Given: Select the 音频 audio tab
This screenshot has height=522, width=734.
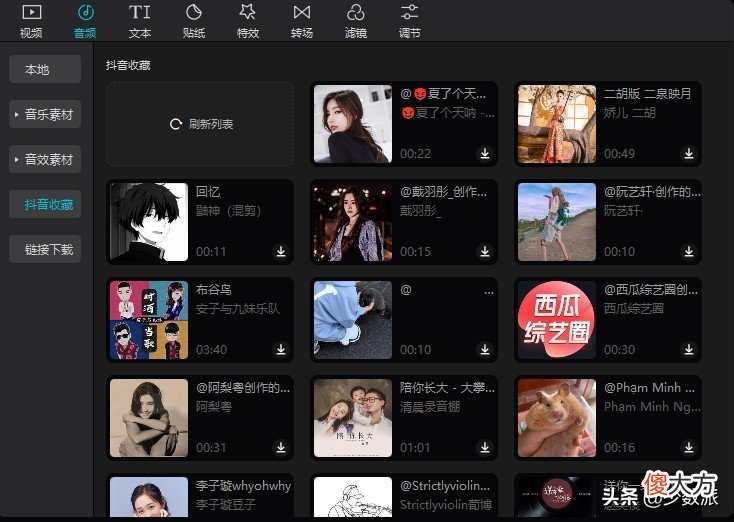Looking at the screenshot, I should point(85,21).
